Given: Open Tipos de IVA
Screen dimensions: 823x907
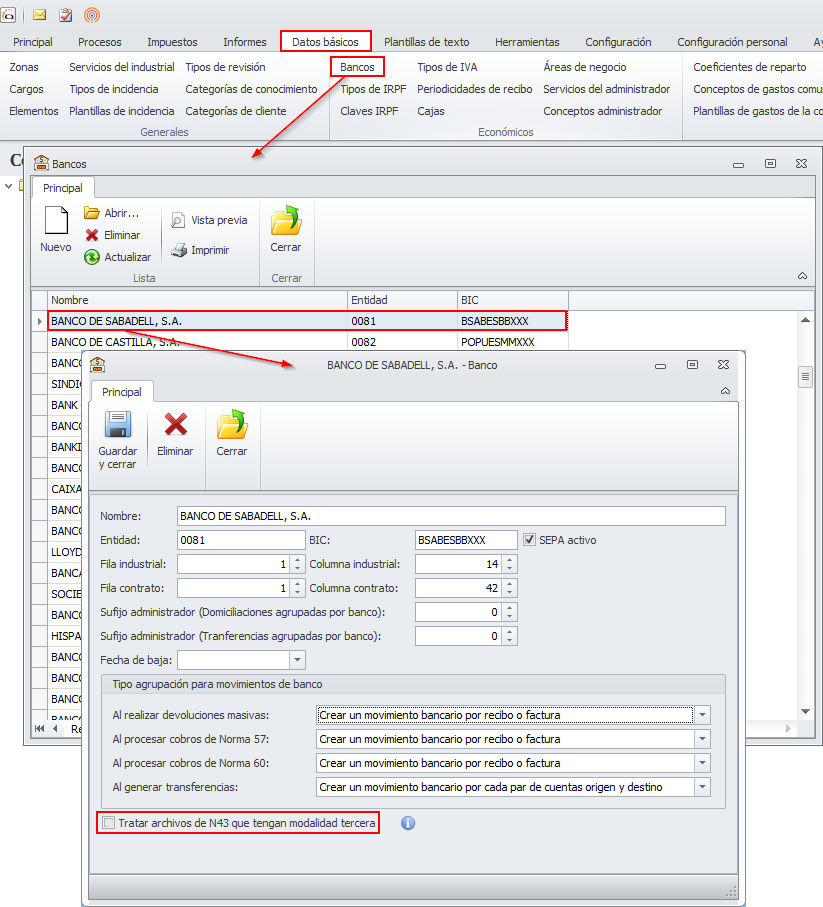Looking at the screenshot, I should pyautogui.click(x=447, y=67).
